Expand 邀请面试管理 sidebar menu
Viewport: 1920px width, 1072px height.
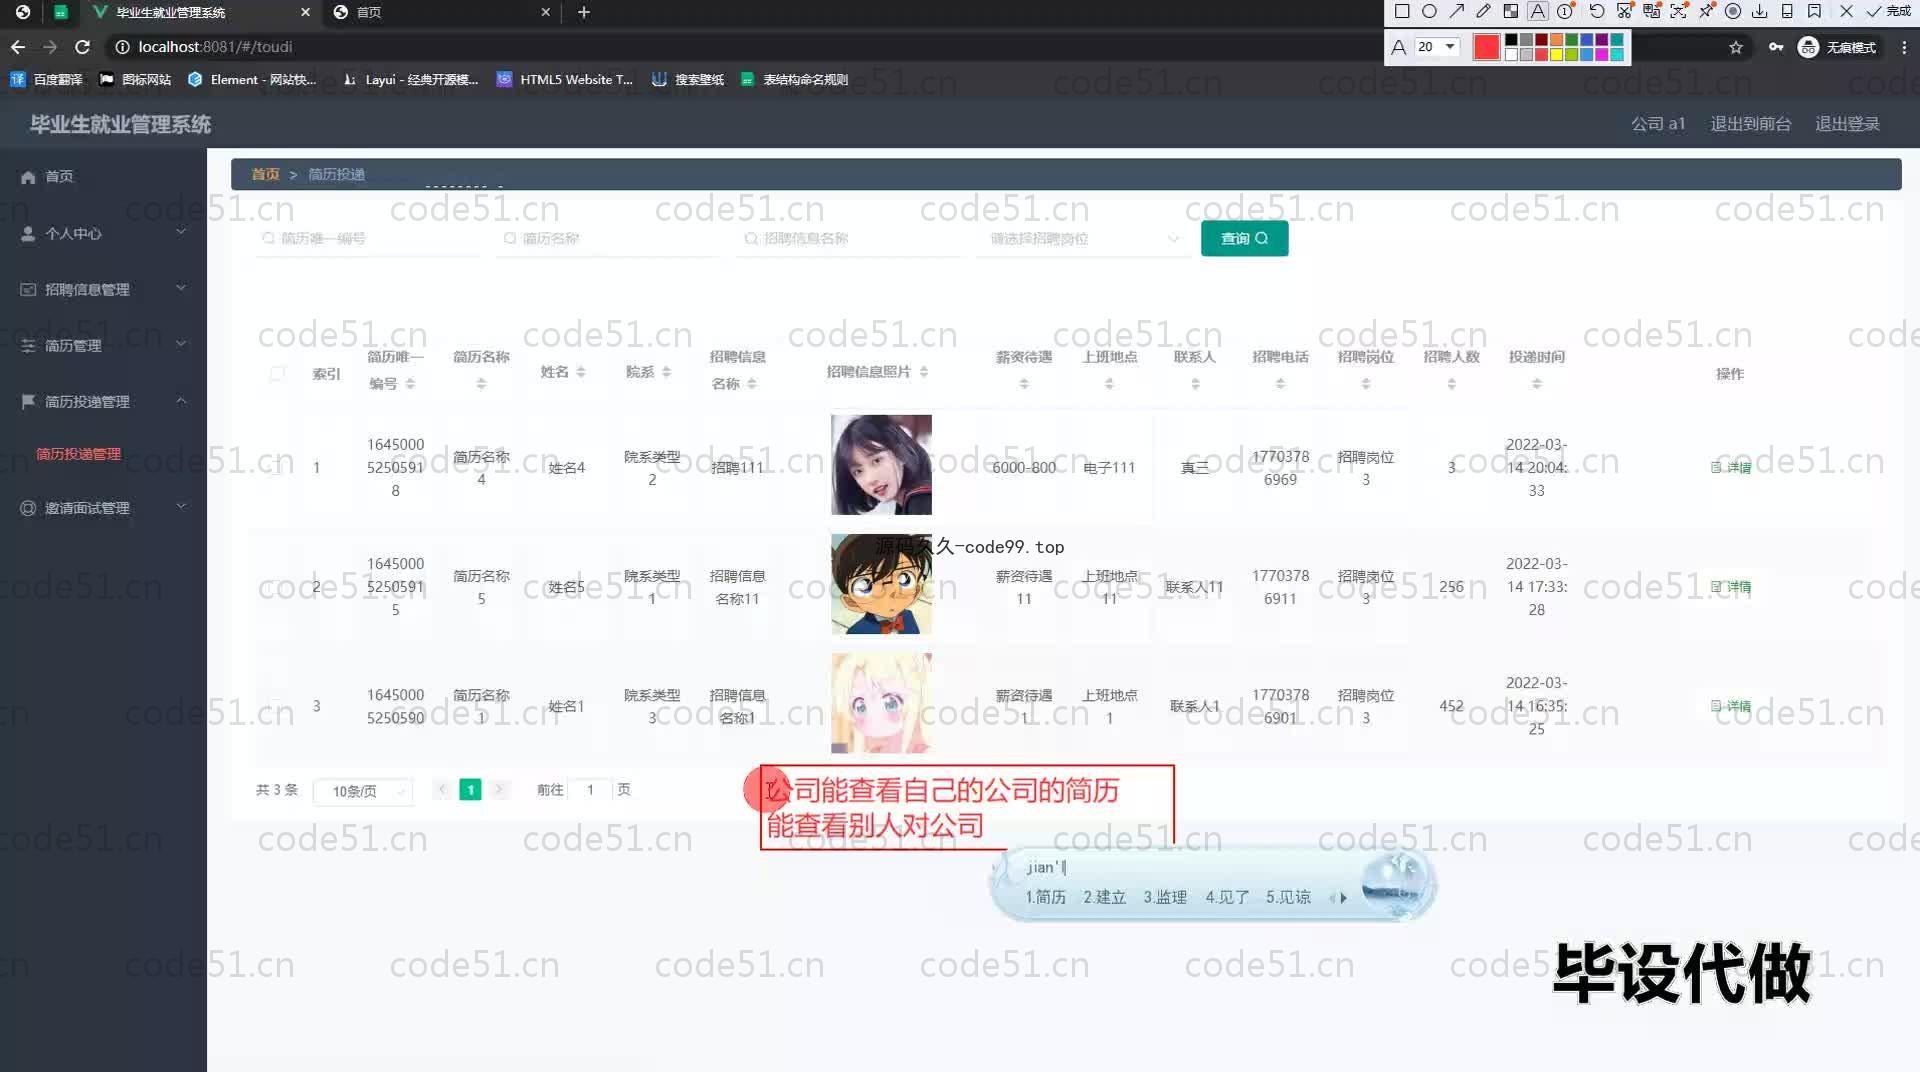[103, 508]
